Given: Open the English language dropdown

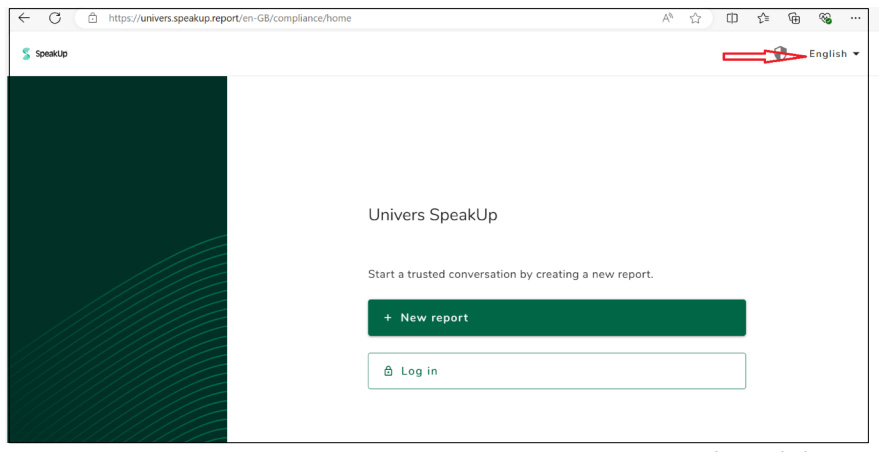Looking at the screenshot, I should point(834,54).
